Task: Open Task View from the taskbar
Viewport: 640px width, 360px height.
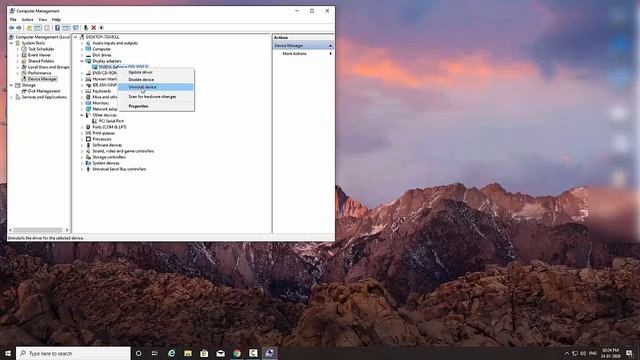Action: pyautogui.click(x=155, y=353)
